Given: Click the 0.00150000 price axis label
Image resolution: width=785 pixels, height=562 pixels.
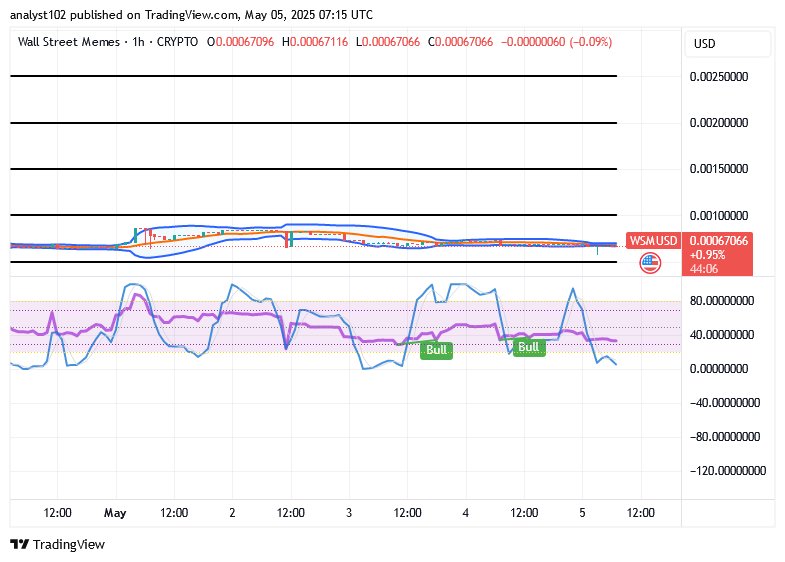Looking at the screenshot, I should coord(719,169).
